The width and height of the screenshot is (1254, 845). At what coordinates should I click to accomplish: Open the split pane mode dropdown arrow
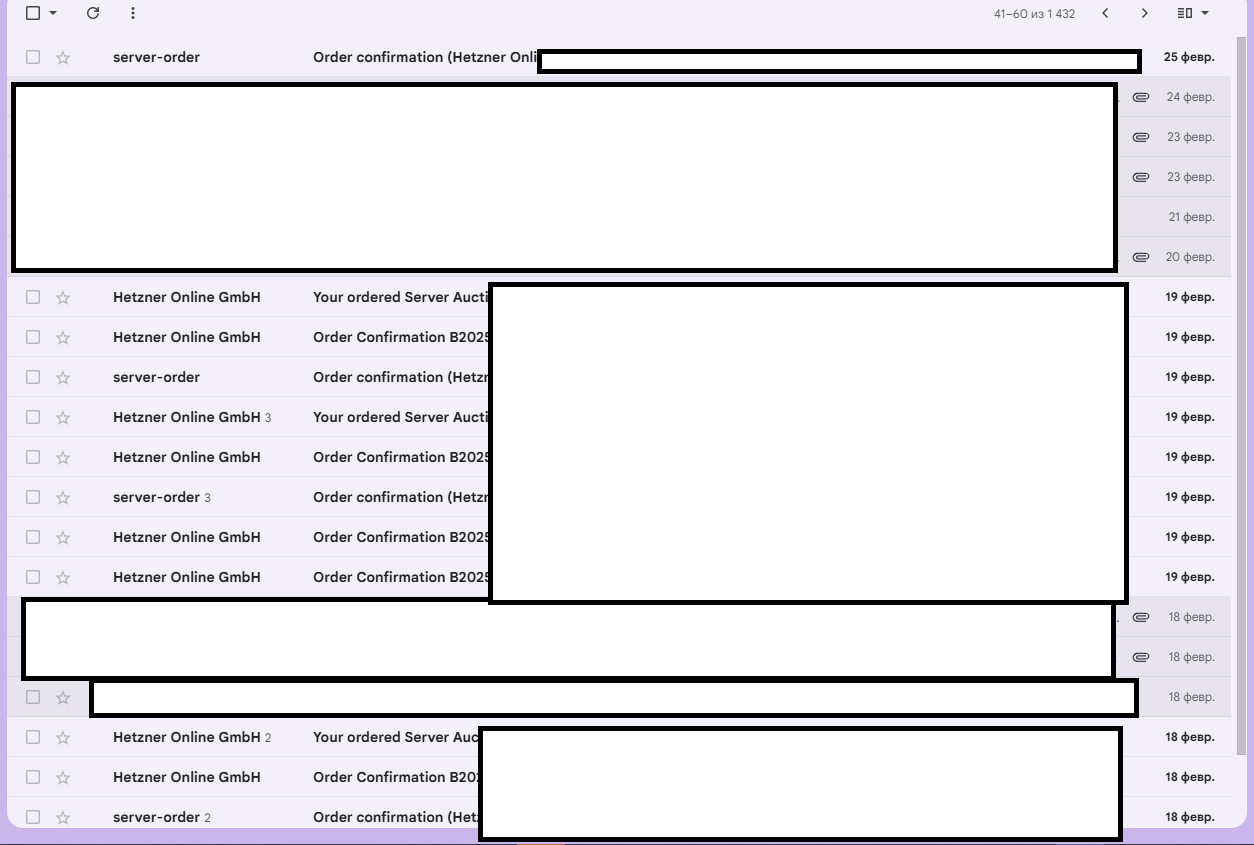pyautogui.click(x=1205, y=13)
